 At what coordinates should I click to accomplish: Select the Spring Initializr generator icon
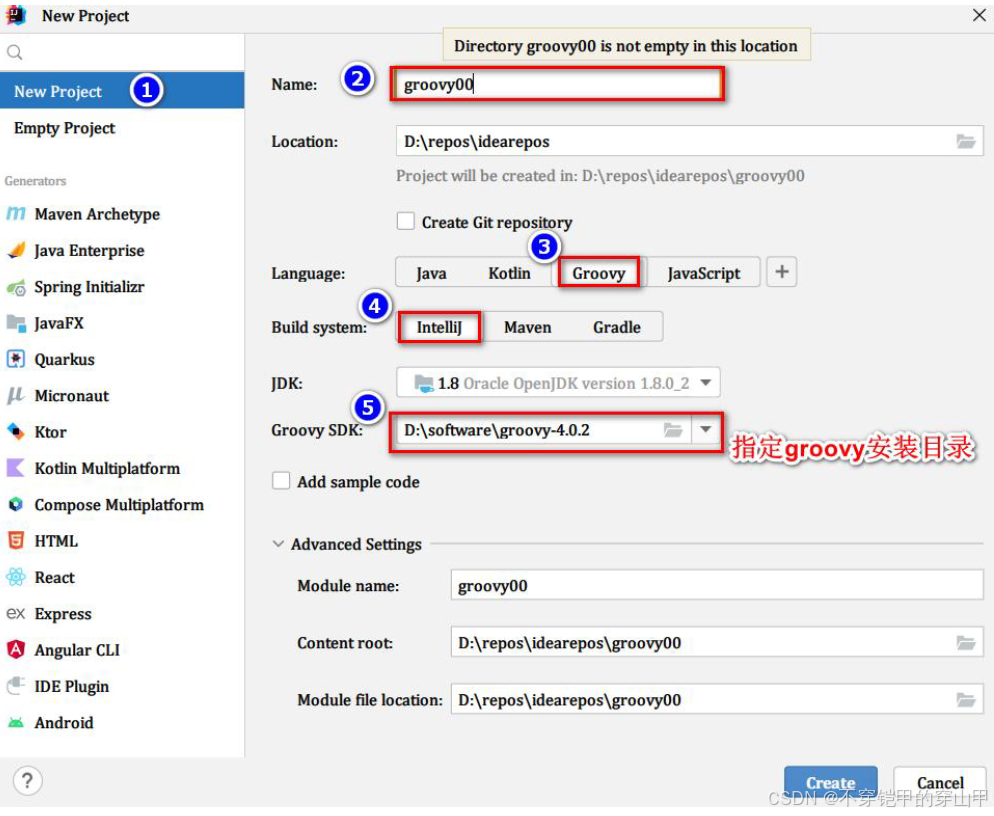tap(16, 287)
